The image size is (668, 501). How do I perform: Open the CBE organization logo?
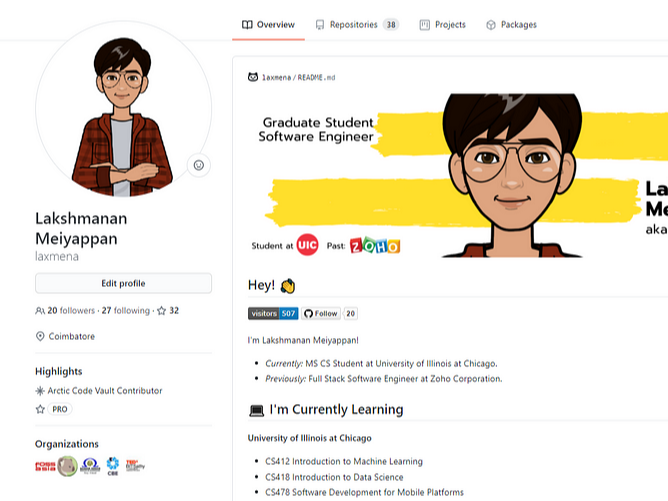point(112,465)
